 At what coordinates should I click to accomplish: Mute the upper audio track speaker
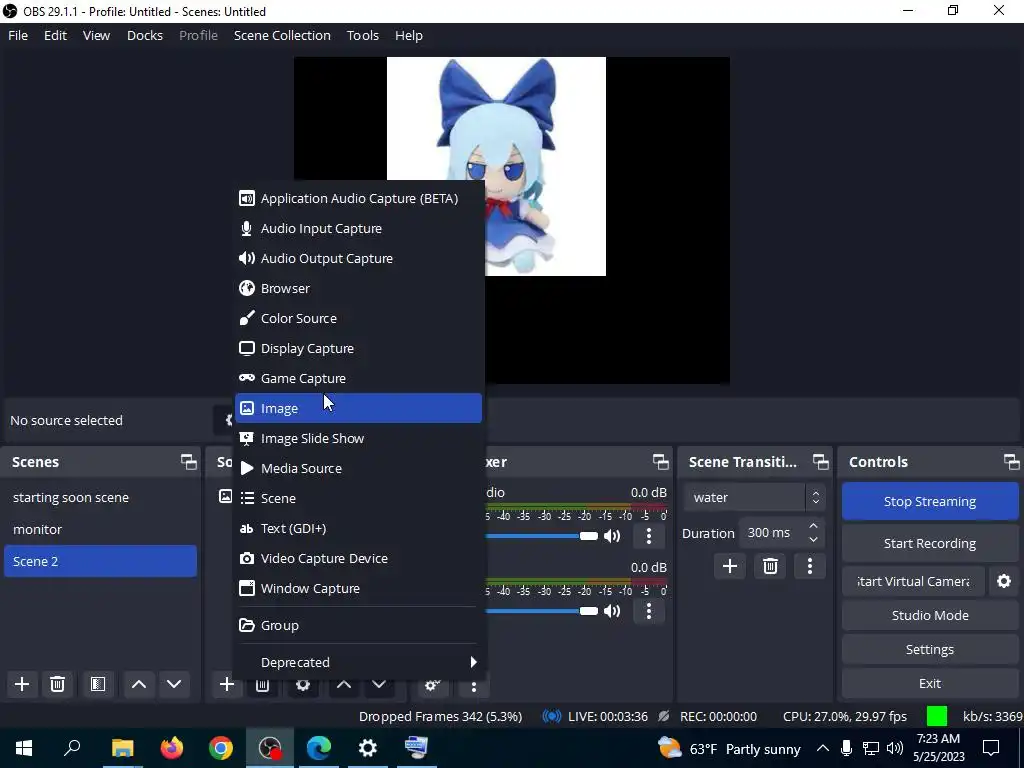tap(612, 536)
